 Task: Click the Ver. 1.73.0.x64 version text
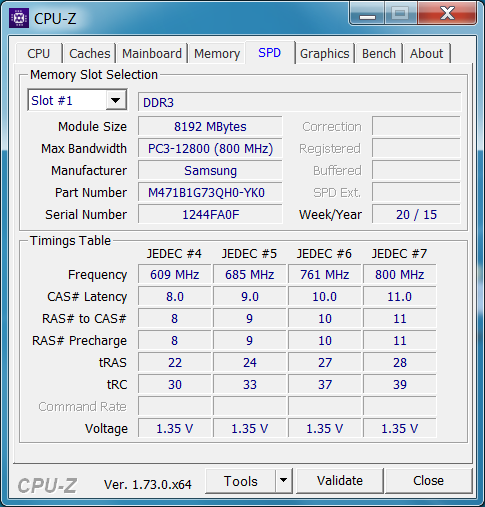148,485
